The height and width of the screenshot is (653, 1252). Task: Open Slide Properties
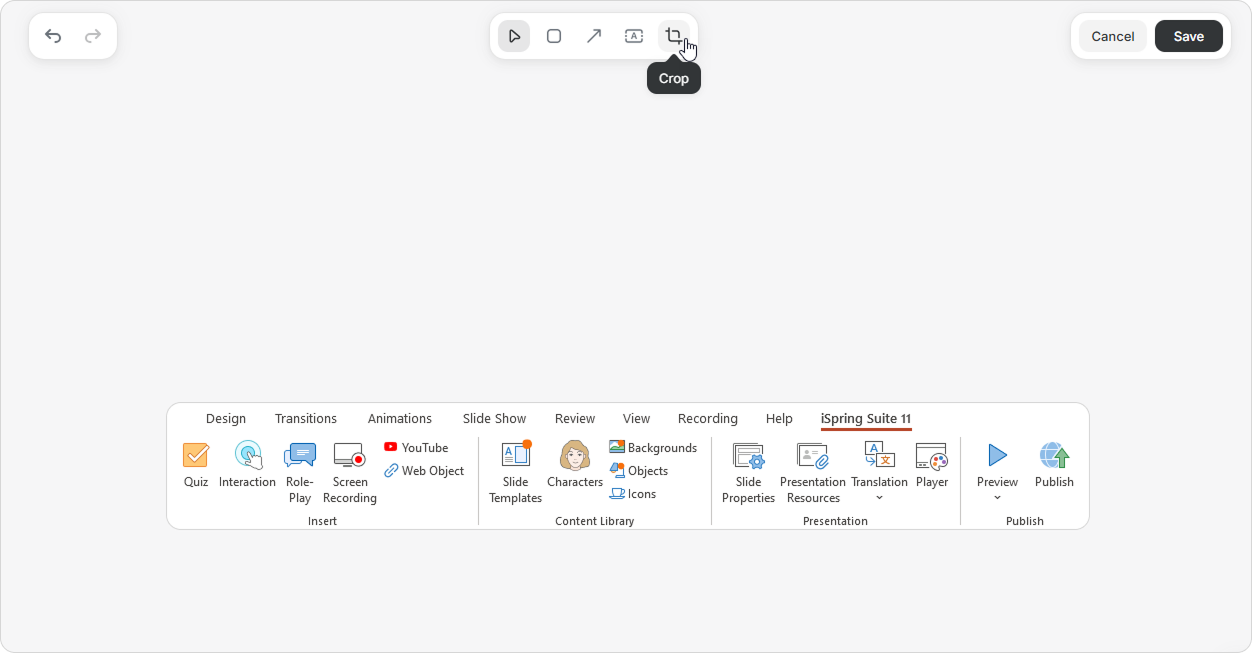click(x=748, y=473)
